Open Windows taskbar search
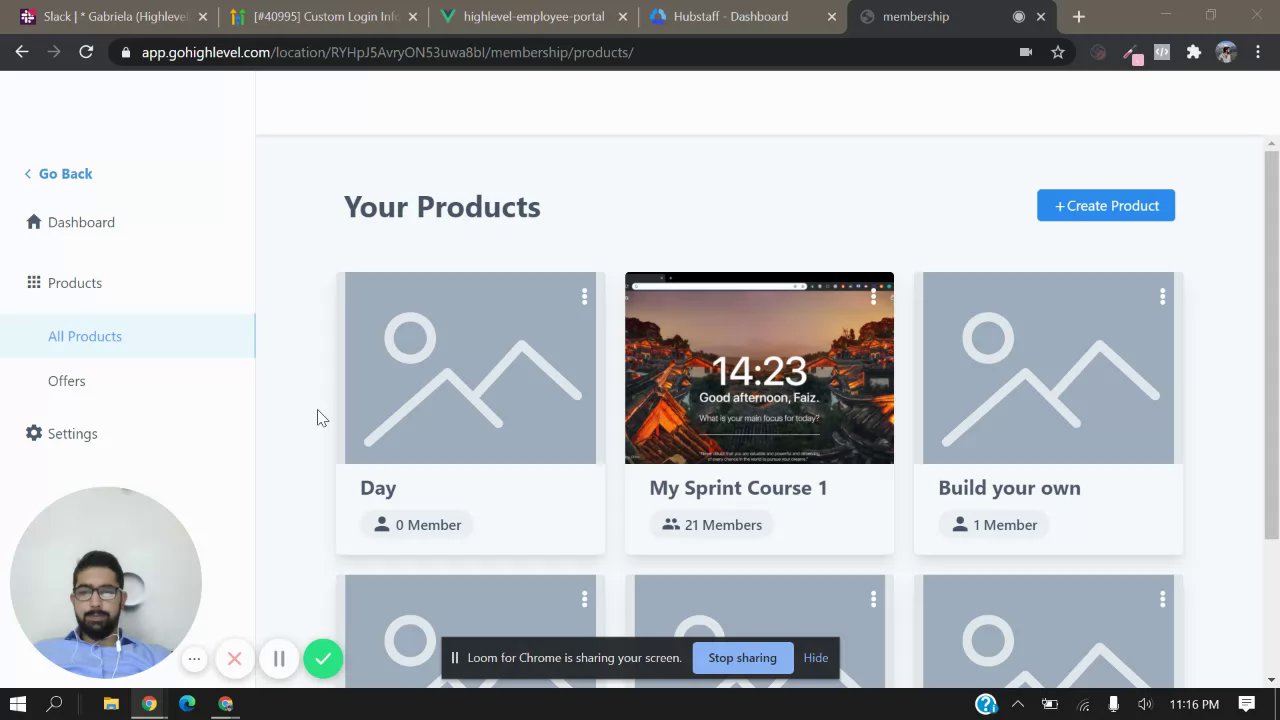This screenshot has height=720, width=1280. pyautogui.click(x=55, y=704)
